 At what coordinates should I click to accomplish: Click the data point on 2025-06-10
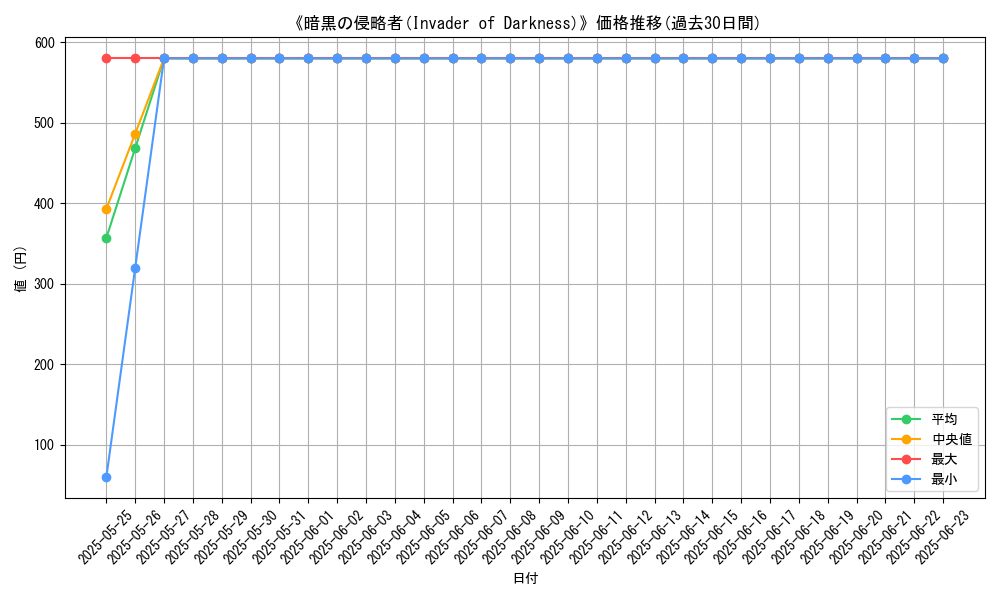tap(568, 59)
